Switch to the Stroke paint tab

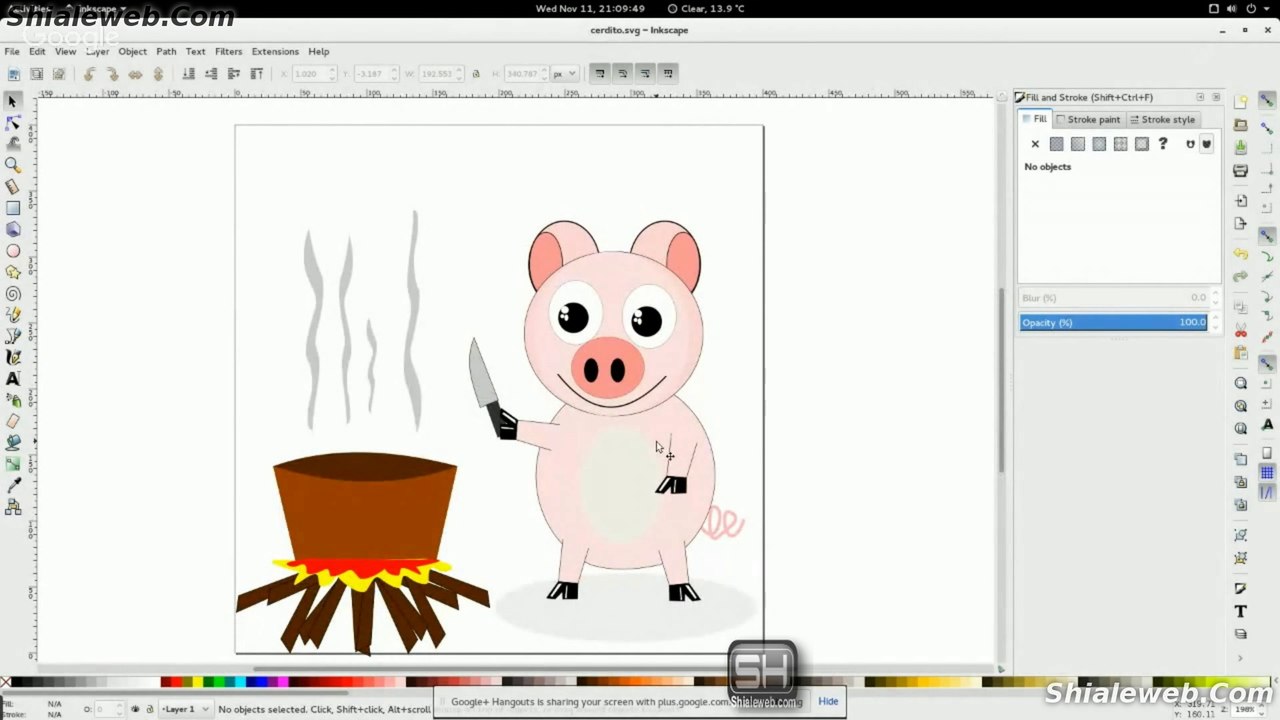click(x=1088, y=119)
